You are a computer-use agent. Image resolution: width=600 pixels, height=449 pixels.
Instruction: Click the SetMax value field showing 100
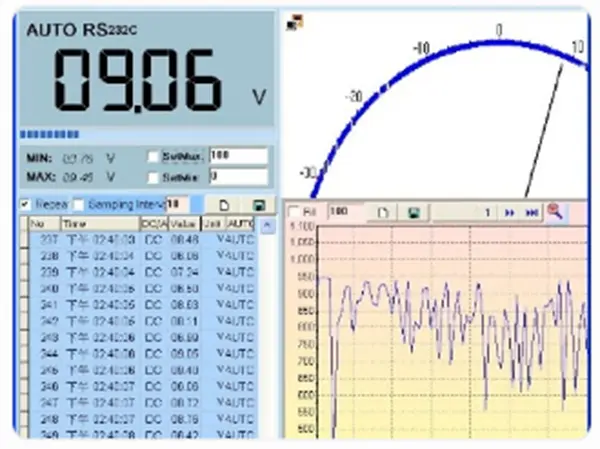point(239,156)
